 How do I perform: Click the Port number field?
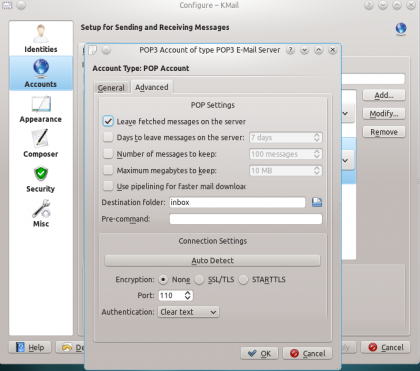coord(171,295)
